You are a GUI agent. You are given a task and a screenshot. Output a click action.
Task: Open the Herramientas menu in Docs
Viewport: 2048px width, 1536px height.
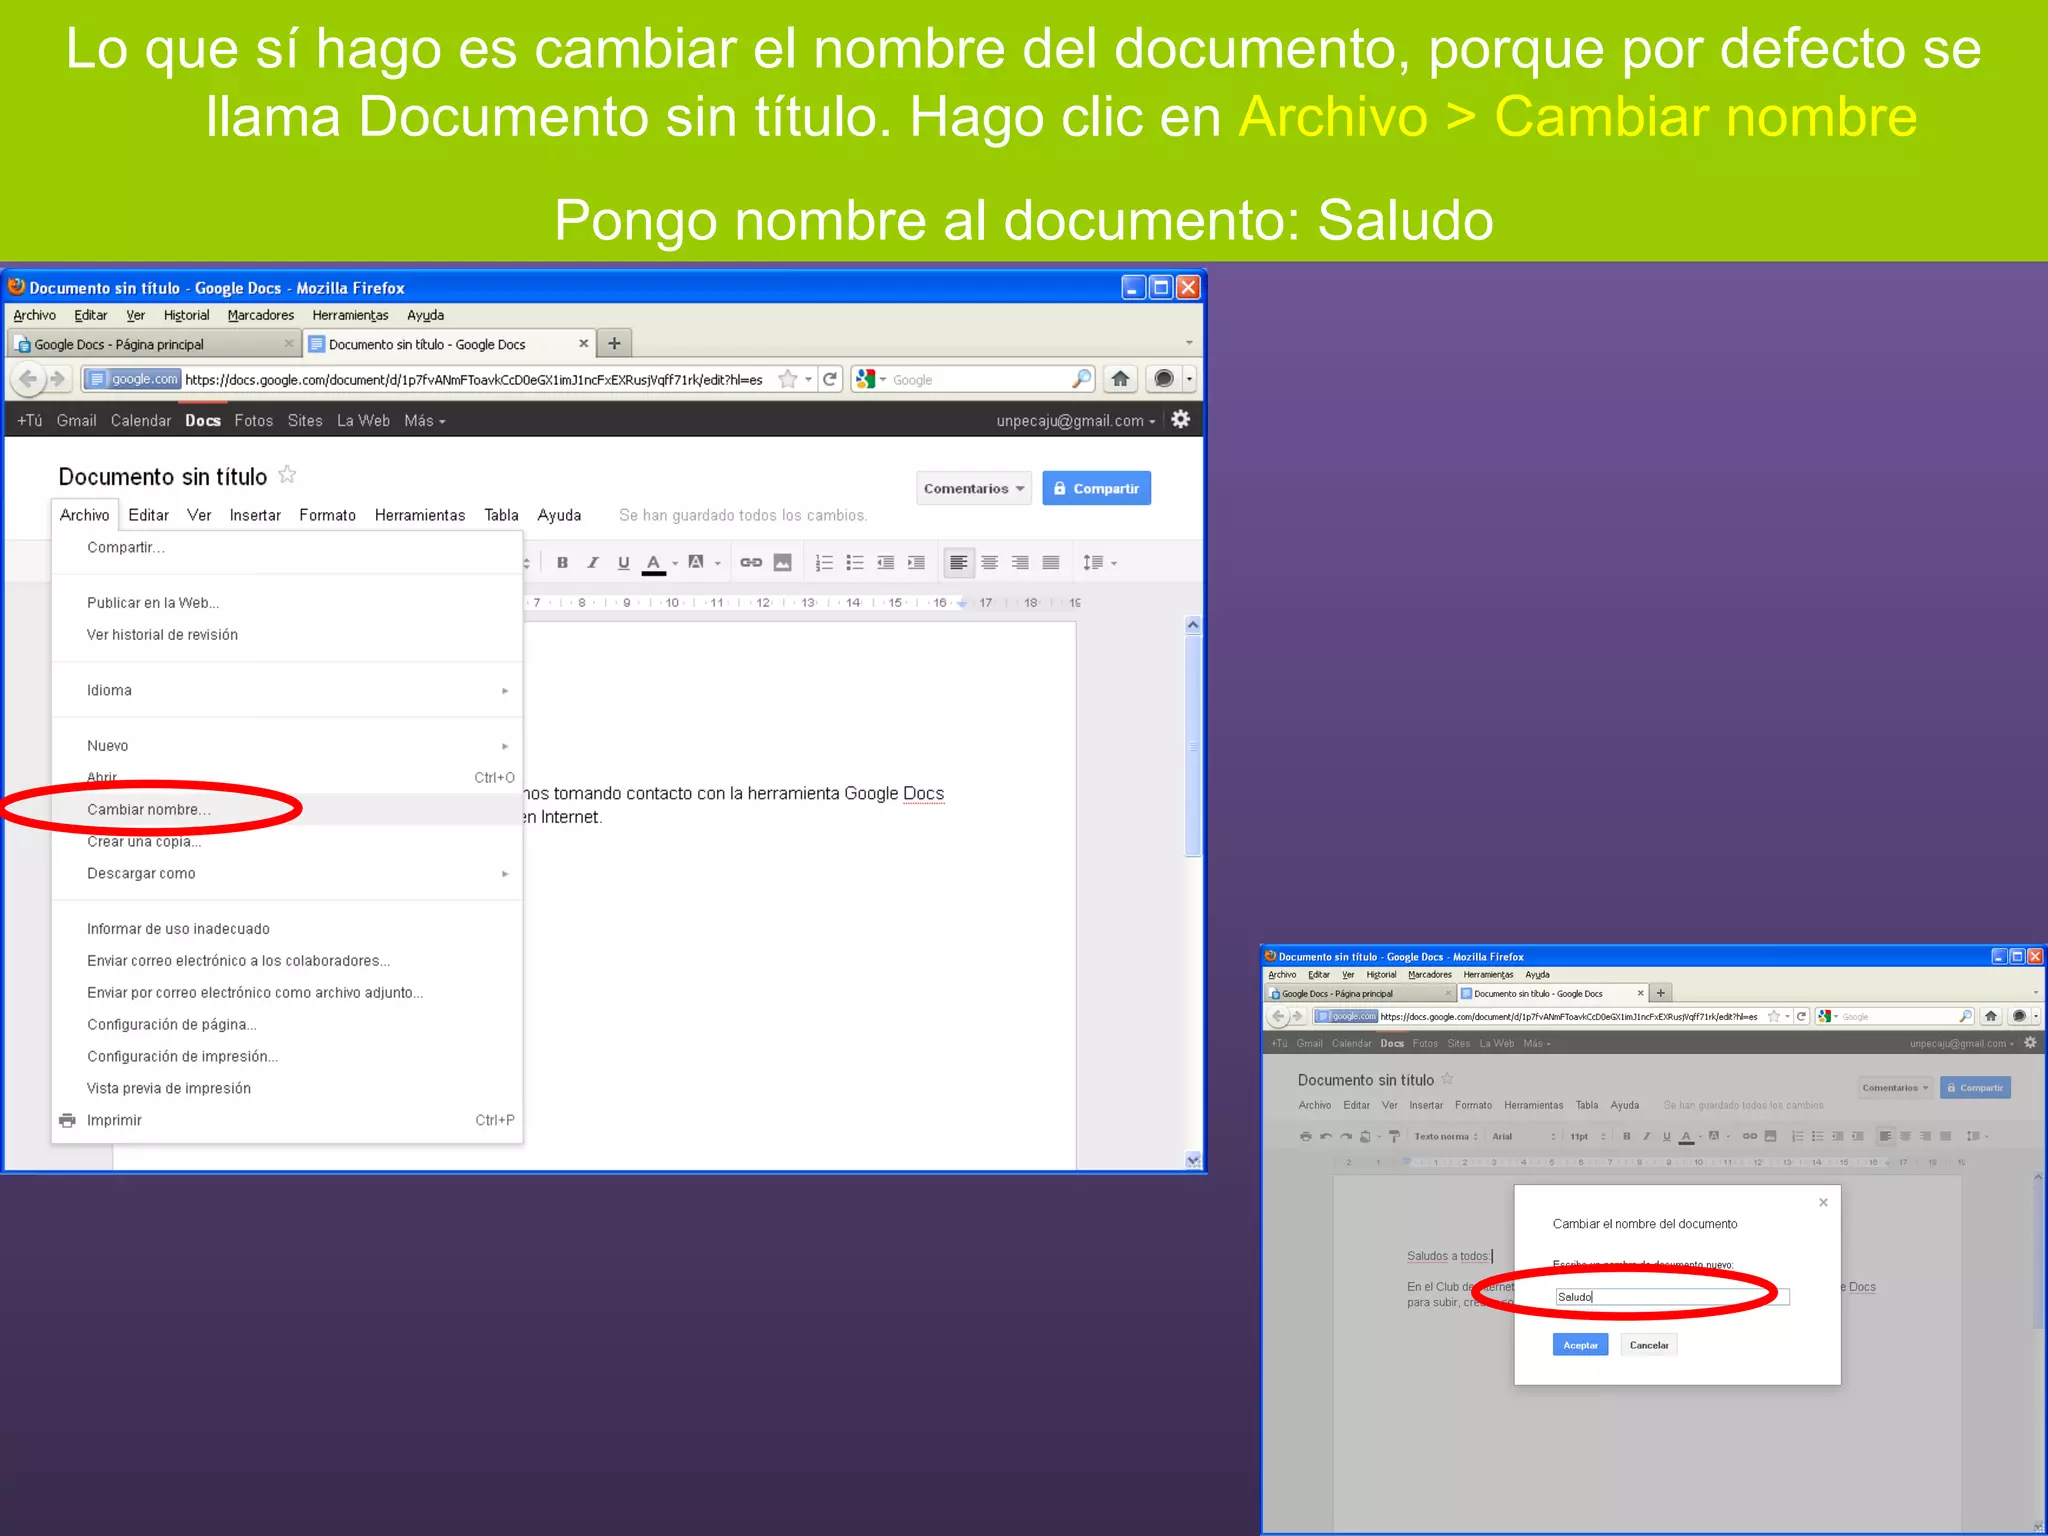(420, 515)
